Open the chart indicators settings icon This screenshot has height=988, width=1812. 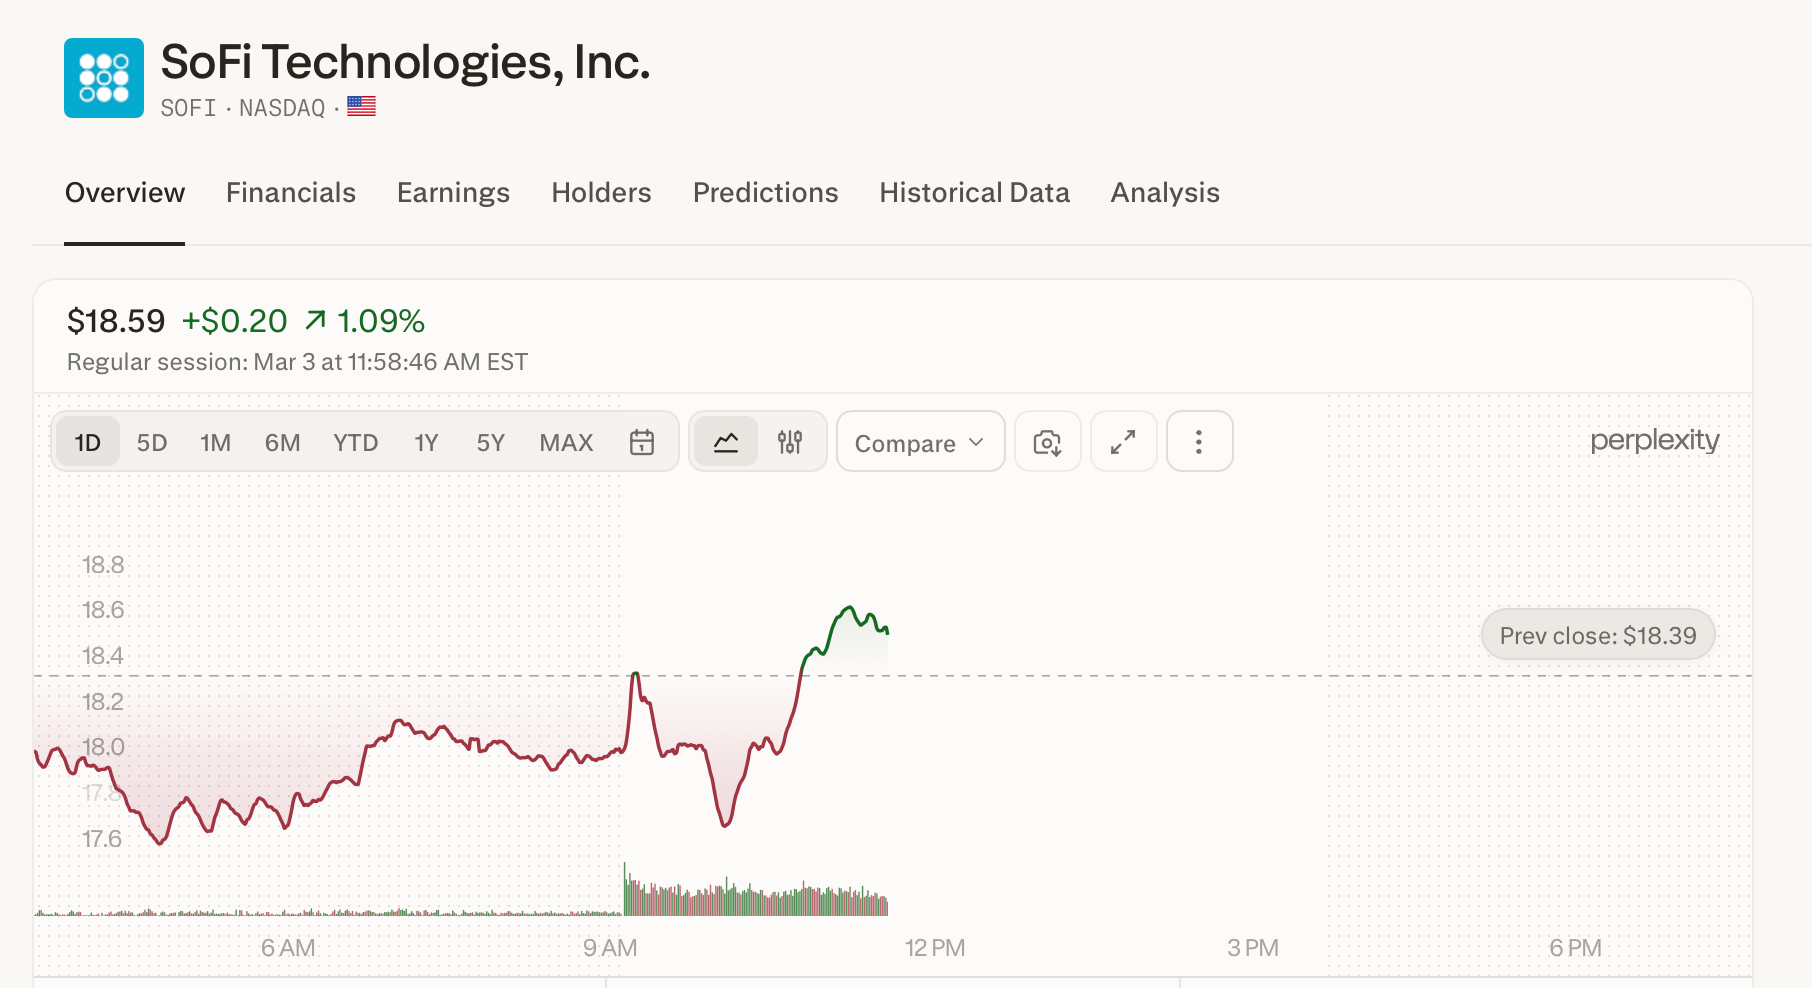pos(790,441)
